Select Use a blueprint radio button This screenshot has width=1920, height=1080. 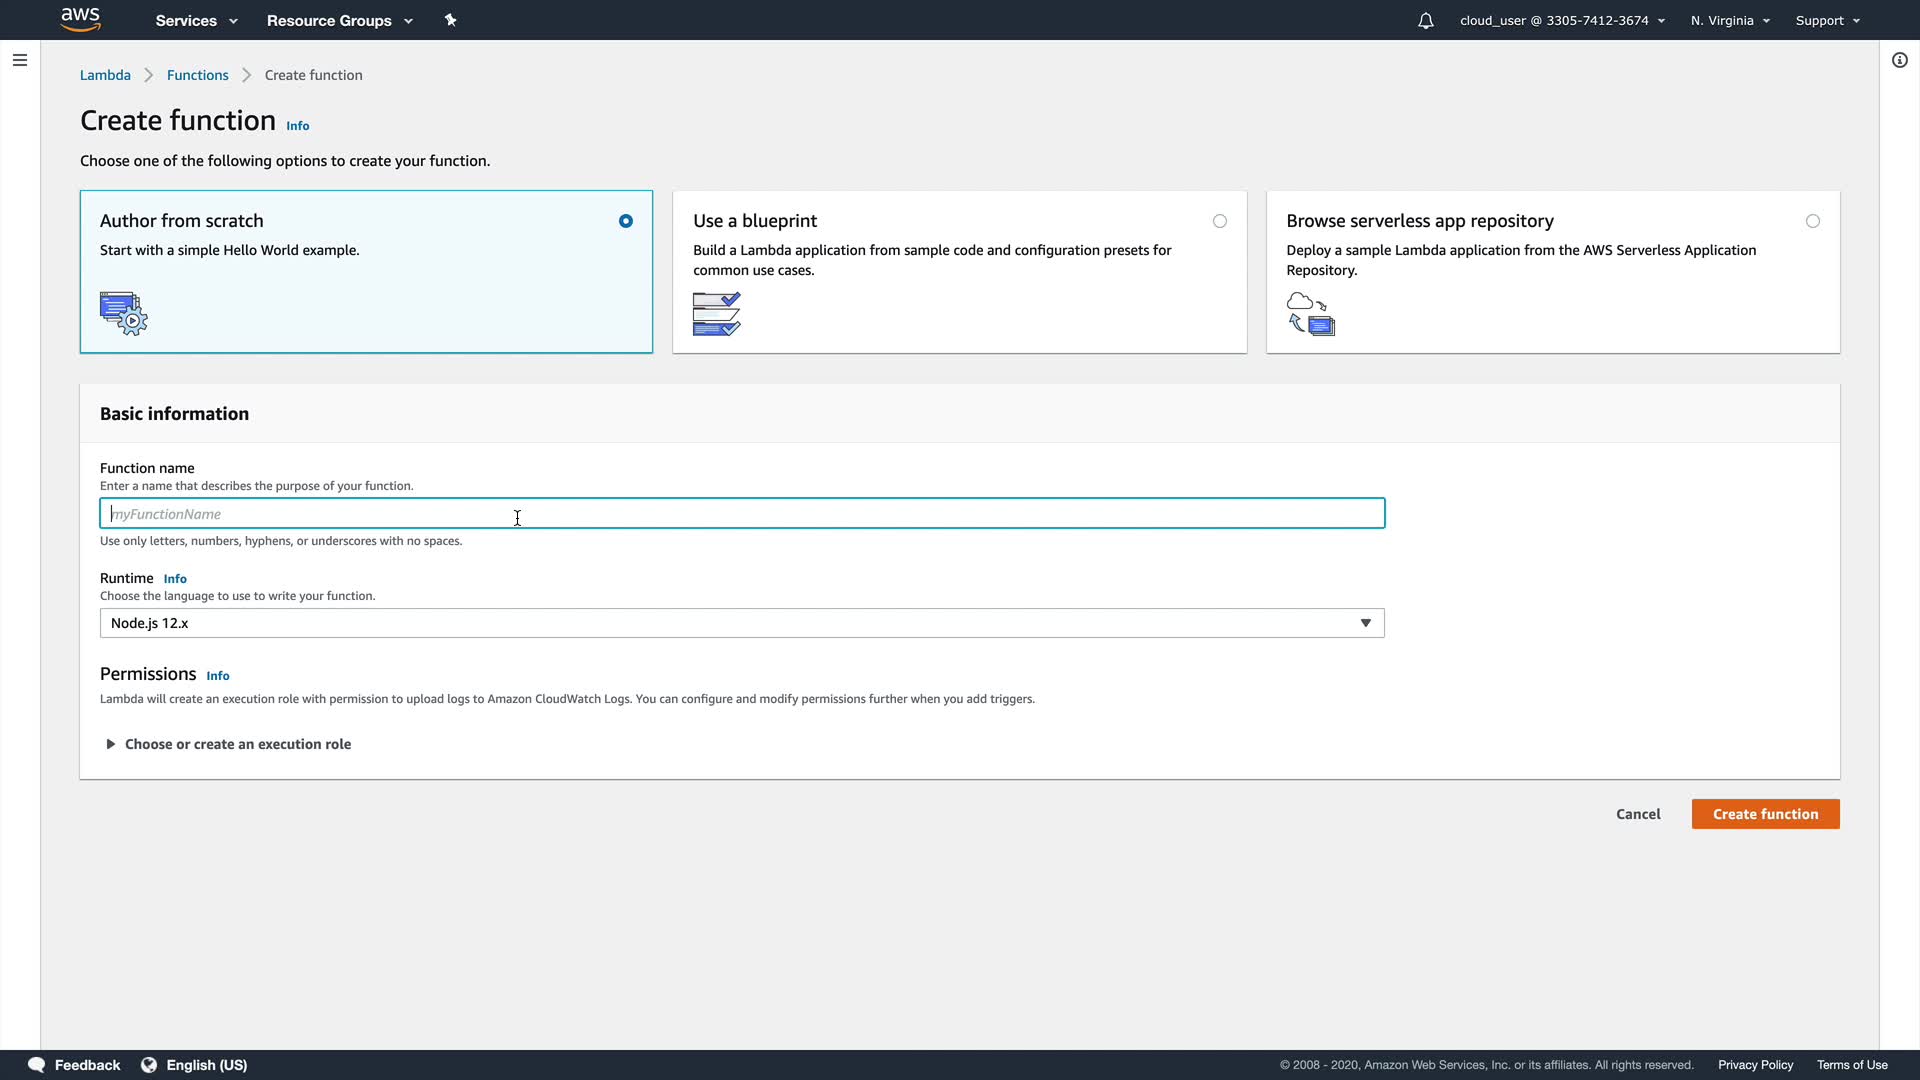(x=1219, y=221)
